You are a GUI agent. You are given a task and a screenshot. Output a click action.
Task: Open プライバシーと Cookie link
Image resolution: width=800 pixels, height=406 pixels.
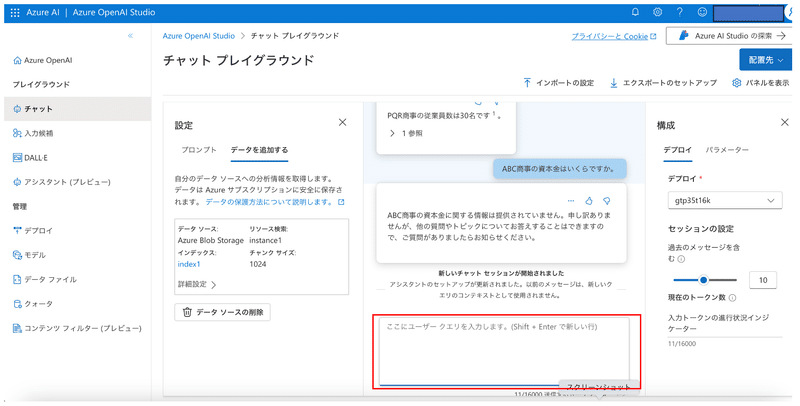tap(614, 36)
